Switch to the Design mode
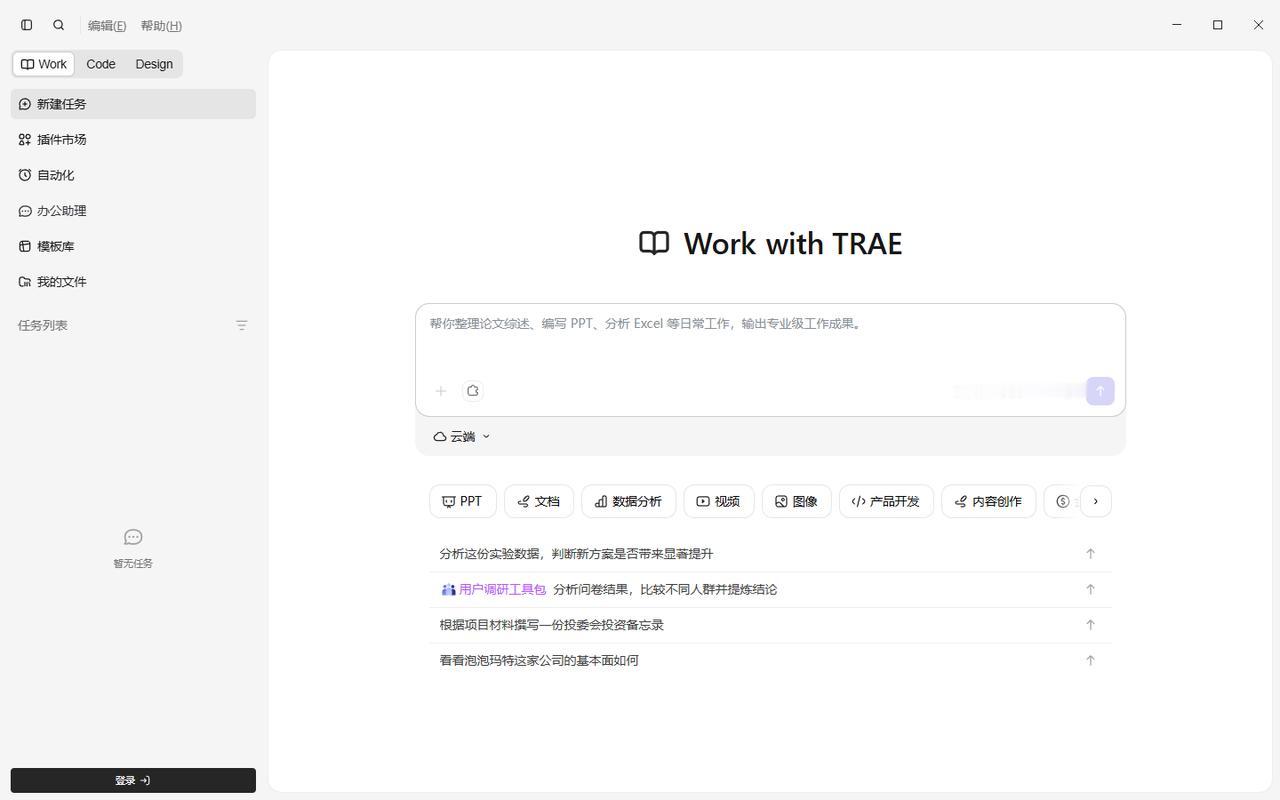Screen dimensions: 1280x800 154,64
